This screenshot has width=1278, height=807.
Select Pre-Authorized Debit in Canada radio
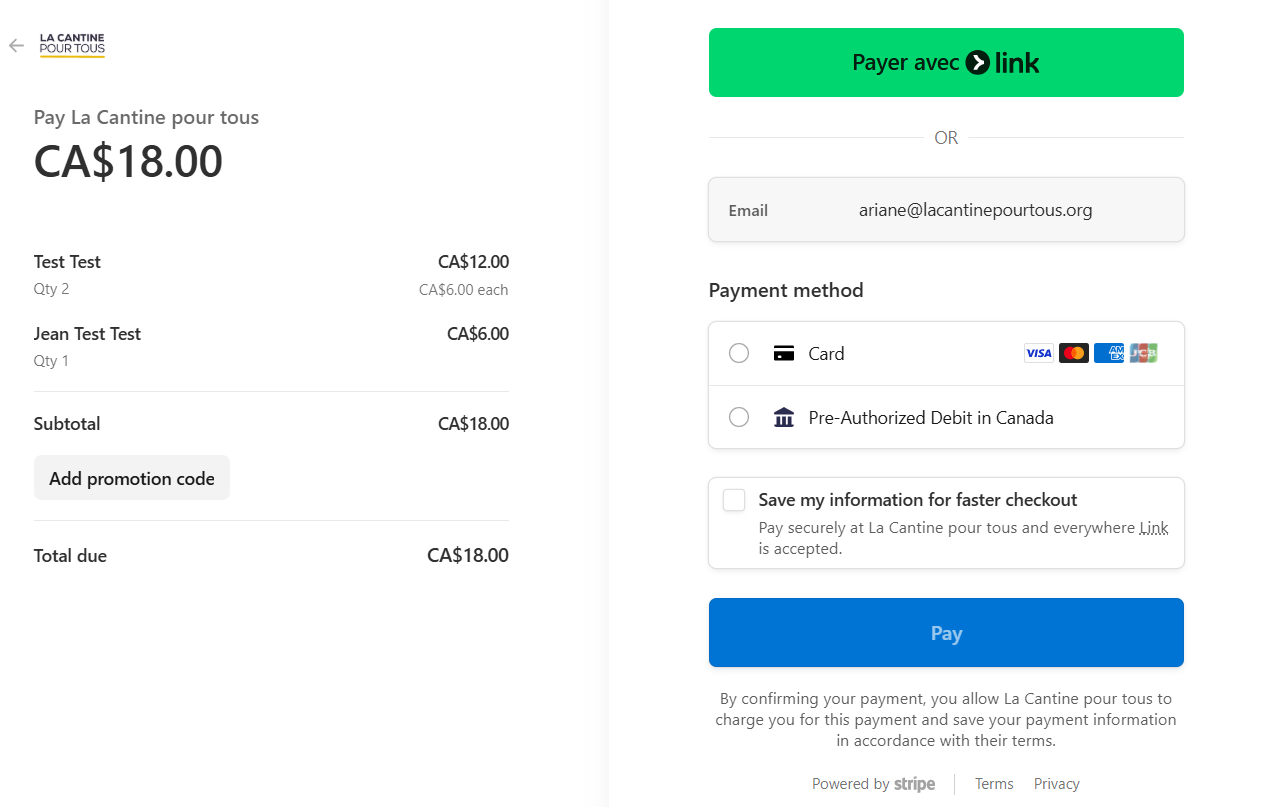[x=739, y=417]
